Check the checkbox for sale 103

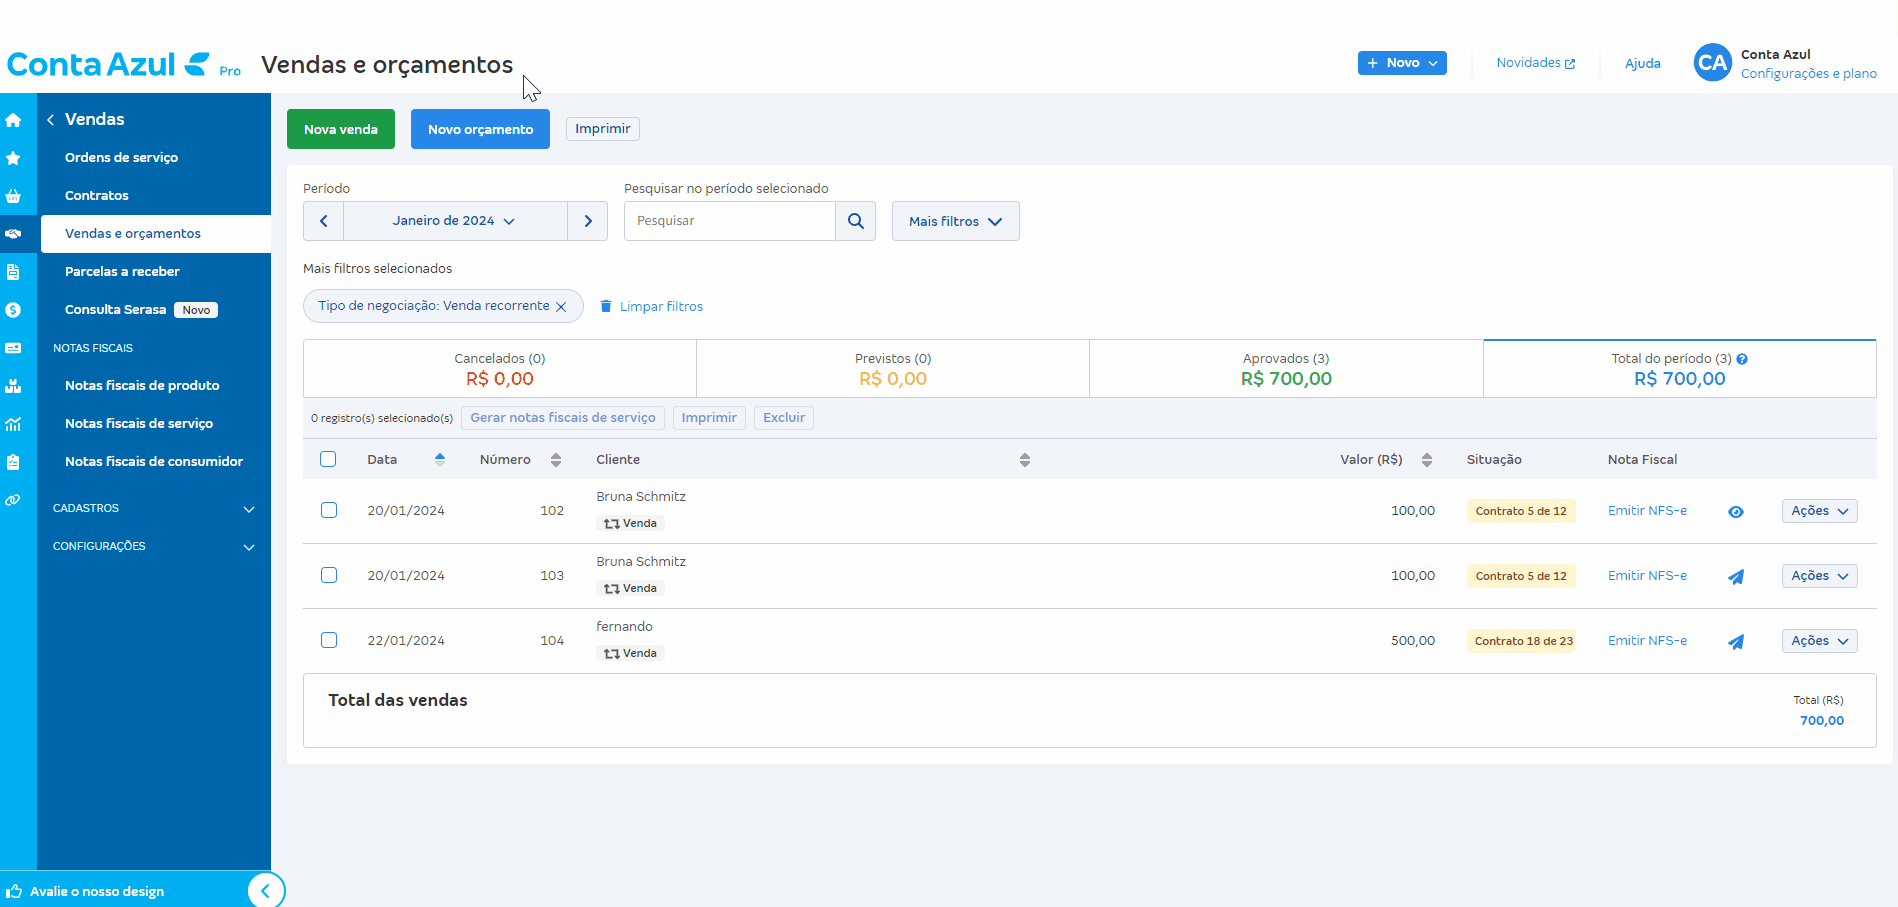point(329,575)
